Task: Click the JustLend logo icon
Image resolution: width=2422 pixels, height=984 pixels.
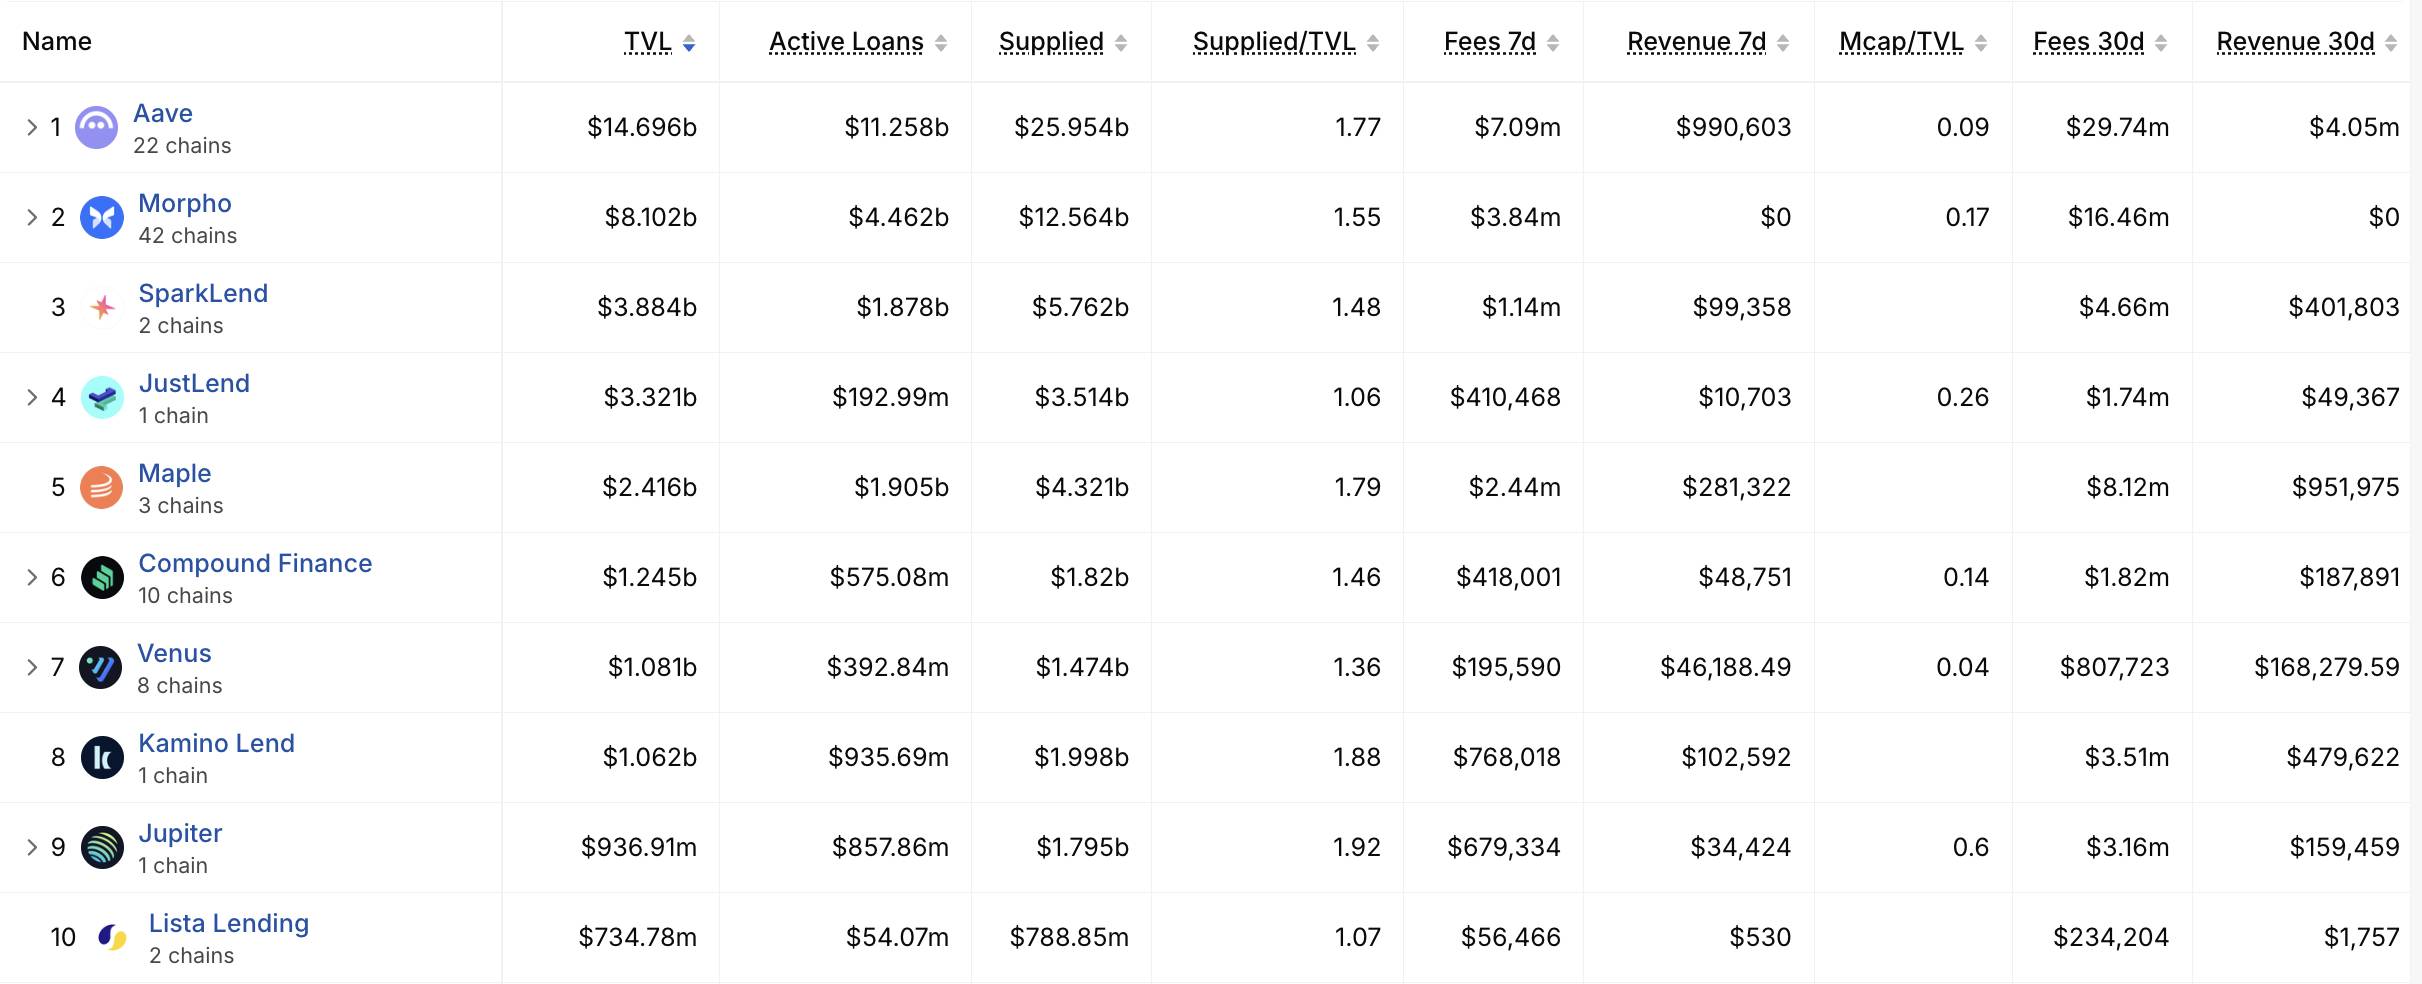Action: (102, 397)
